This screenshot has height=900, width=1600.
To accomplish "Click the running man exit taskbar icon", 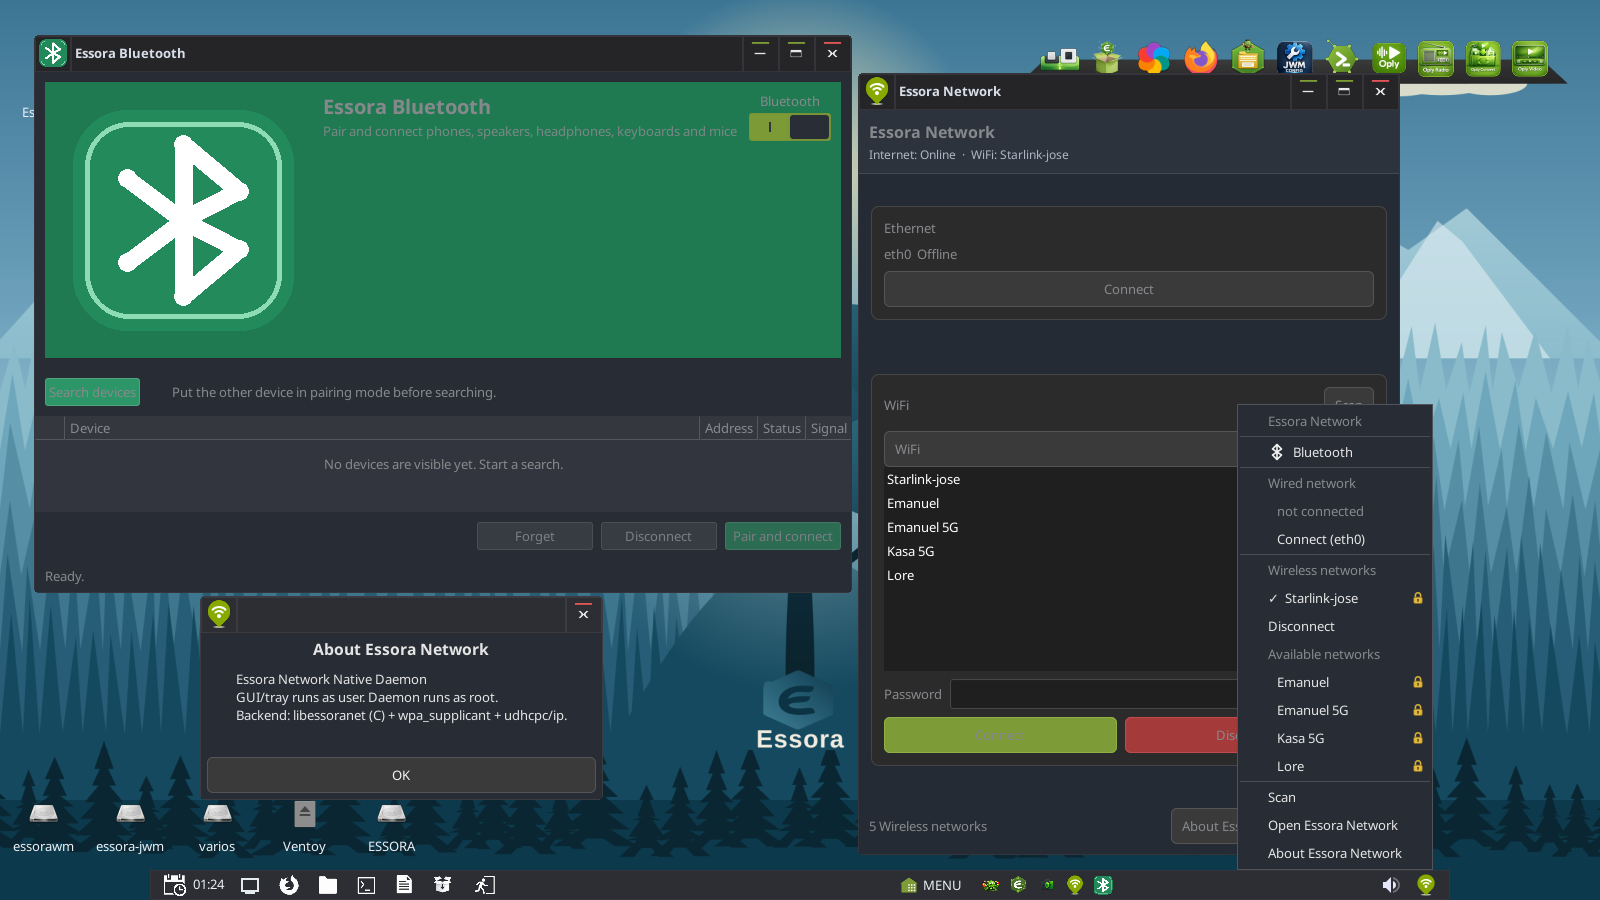I will point(484,885).
